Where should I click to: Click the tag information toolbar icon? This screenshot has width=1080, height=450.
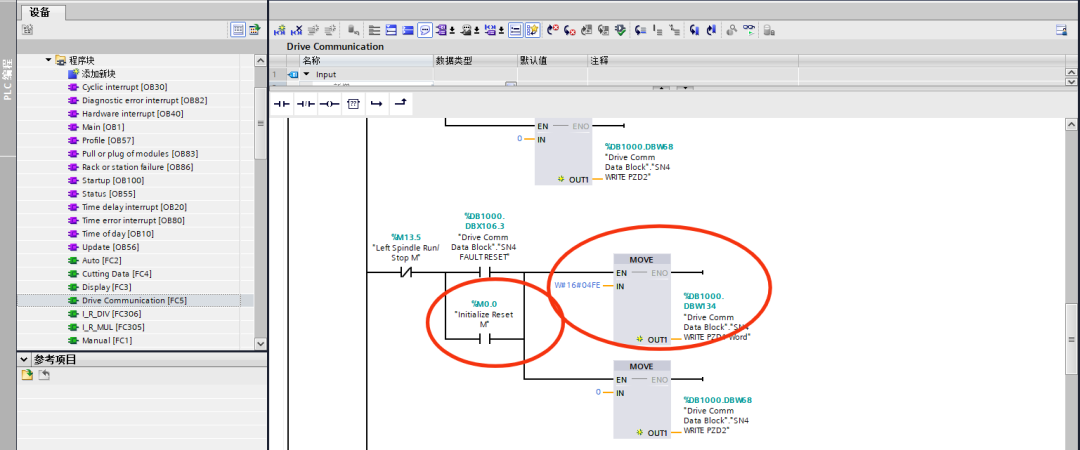[x=466, y=30]
